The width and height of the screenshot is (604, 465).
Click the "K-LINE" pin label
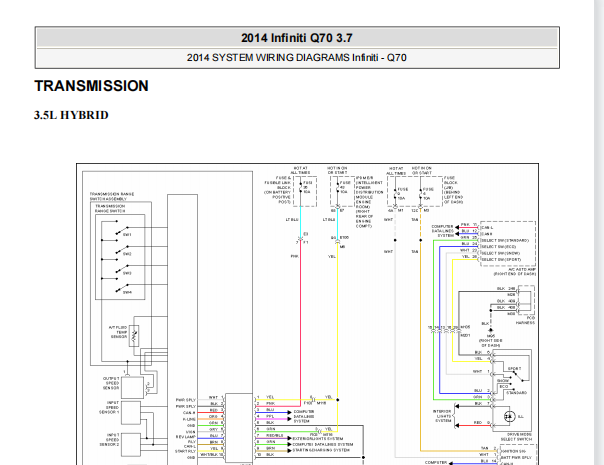point(189,419)
